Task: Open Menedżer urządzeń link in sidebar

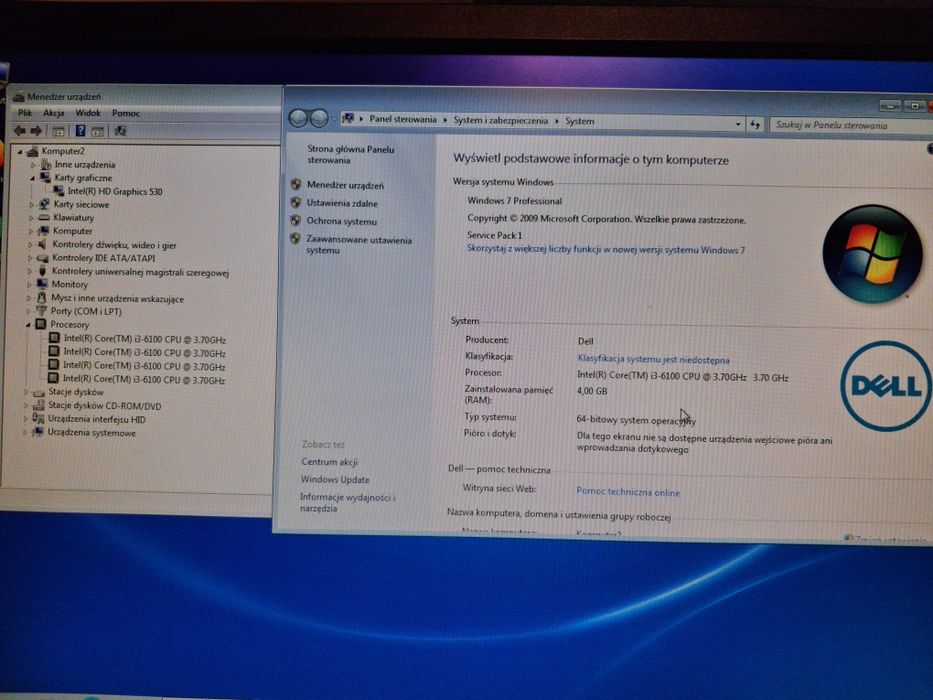Action: pos(345,185)
